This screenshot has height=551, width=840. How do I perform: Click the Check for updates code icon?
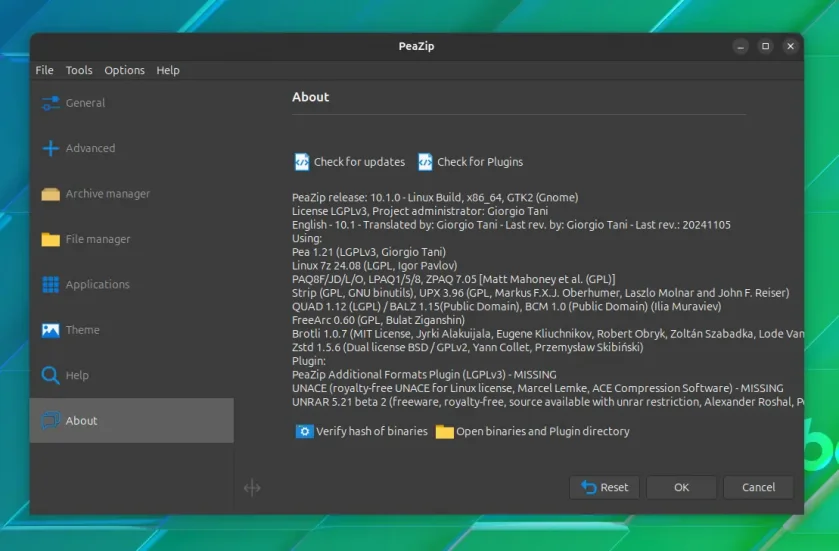[x=302, y=162]
